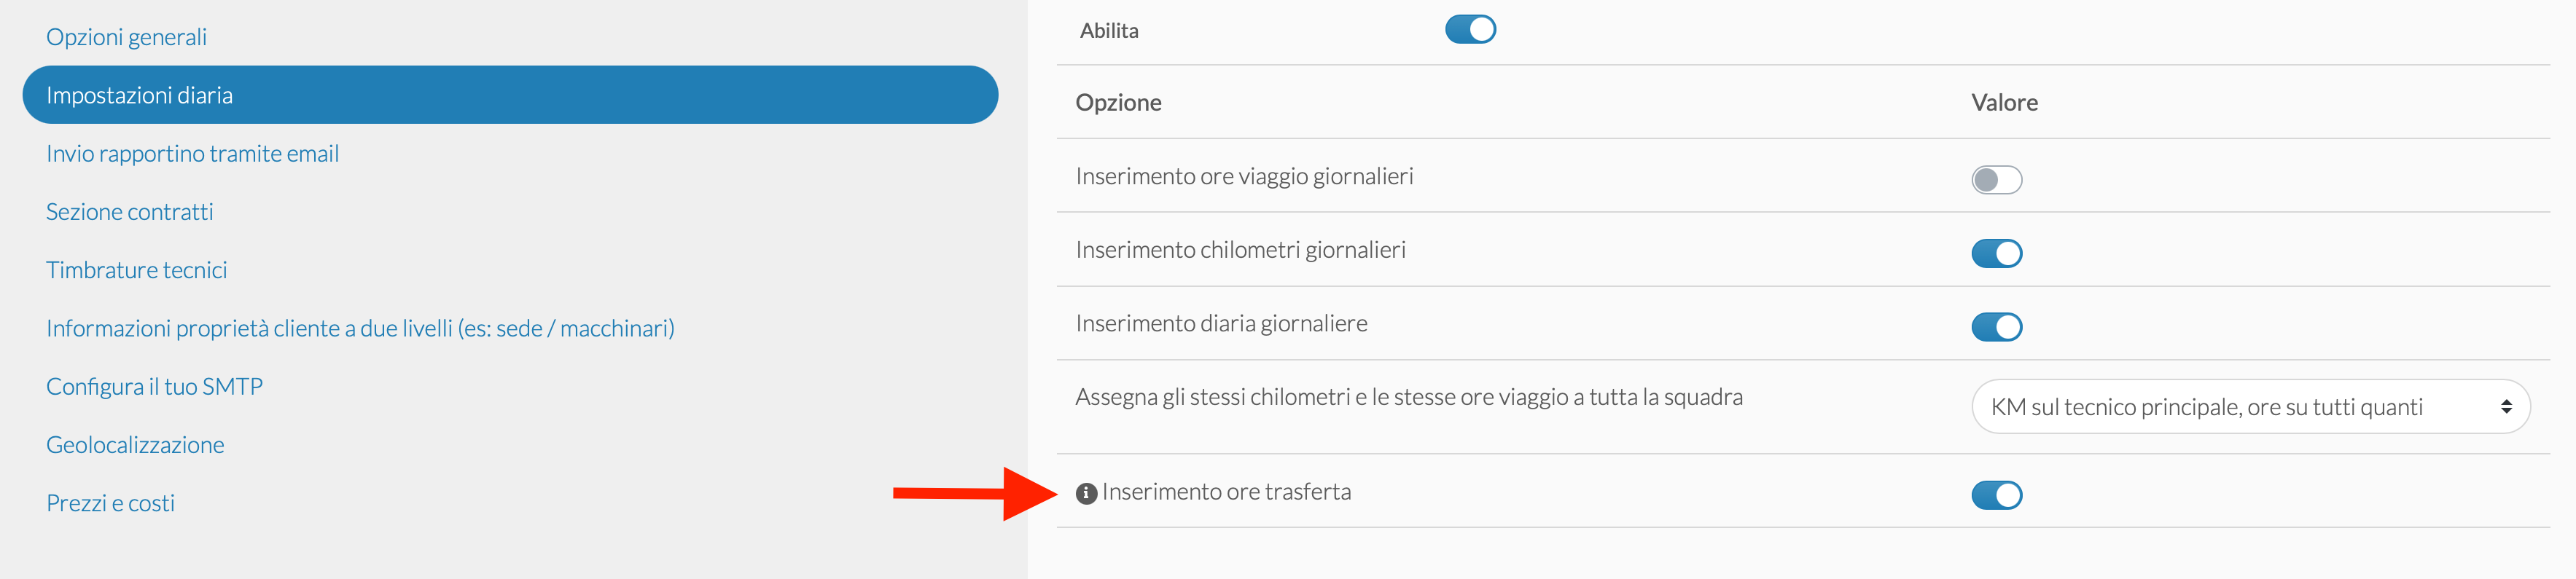Viewport: 2576px width, 579px height.
Task: Toggle the Abilita switch off
Action: pos(1470,29)
